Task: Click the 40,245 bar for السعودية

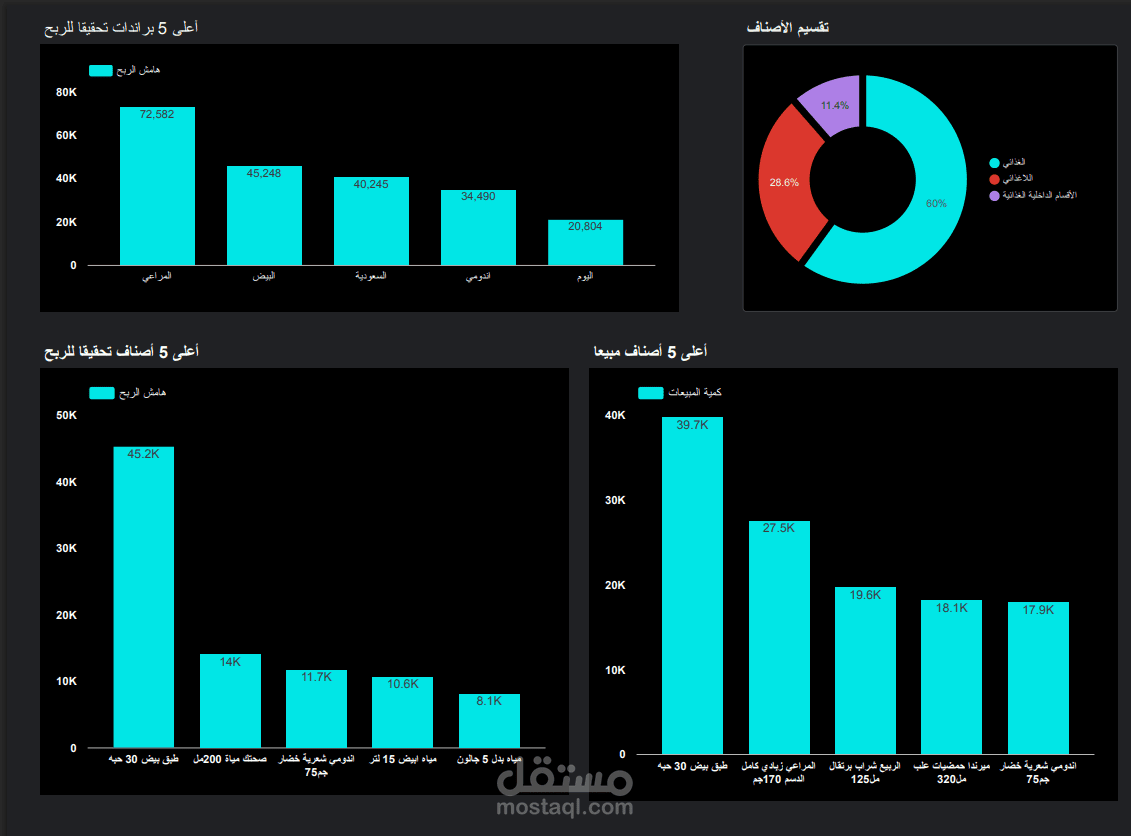Action: click(x=371, y=221)
